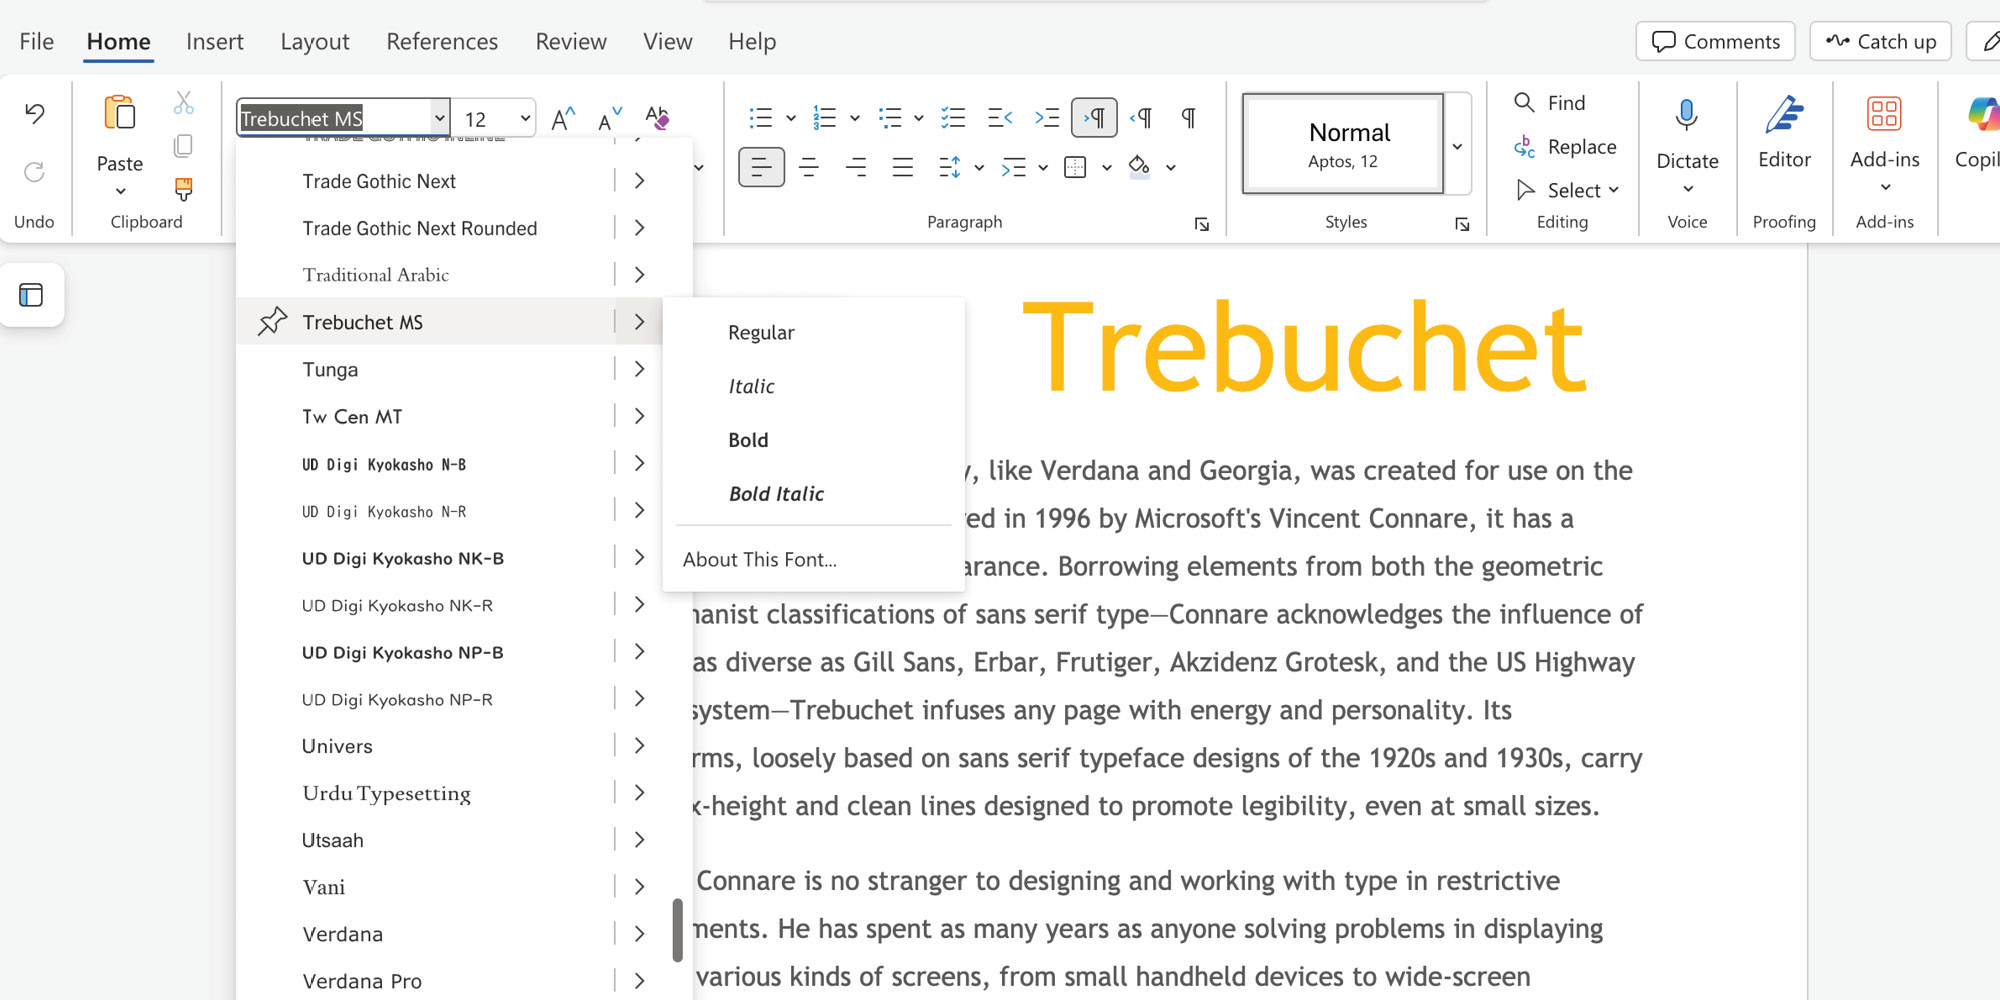Click the Find magnifier icon

coord(1524,102)
